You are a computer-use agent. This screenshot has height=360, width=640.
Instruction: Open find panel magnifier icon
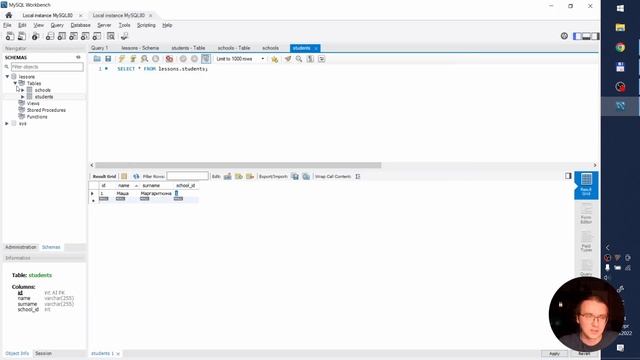[299, 59]
